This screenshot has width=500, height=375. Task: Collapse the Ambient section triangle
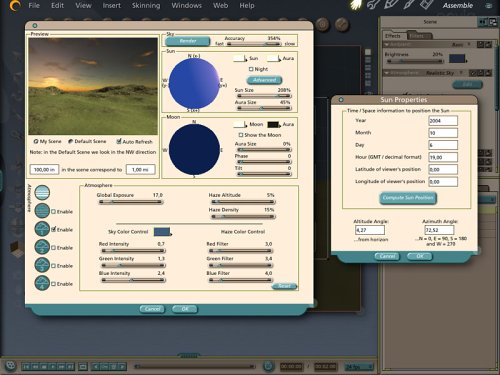(x=387, y=44)
